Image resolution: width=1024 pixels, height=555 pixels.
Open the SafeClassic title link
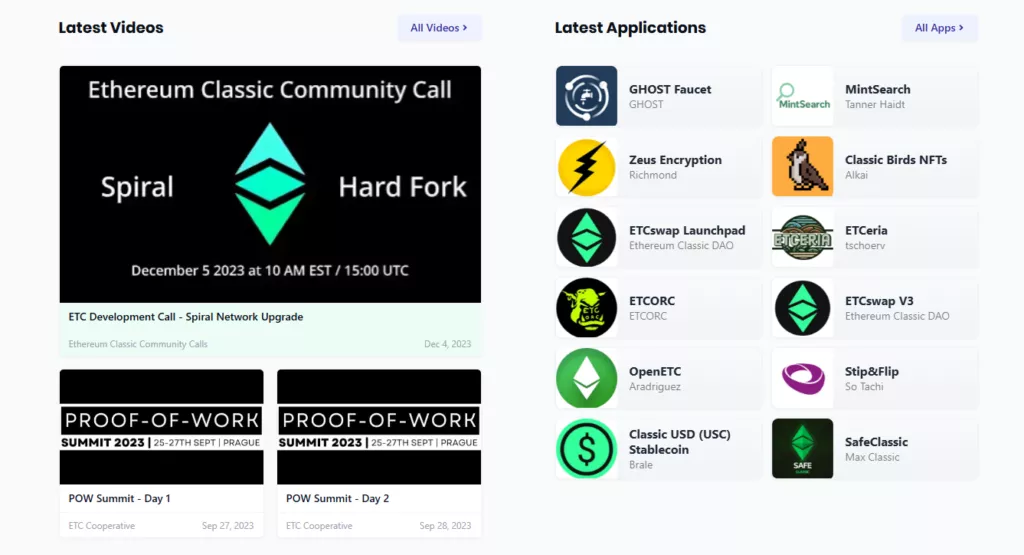(876, 442)
